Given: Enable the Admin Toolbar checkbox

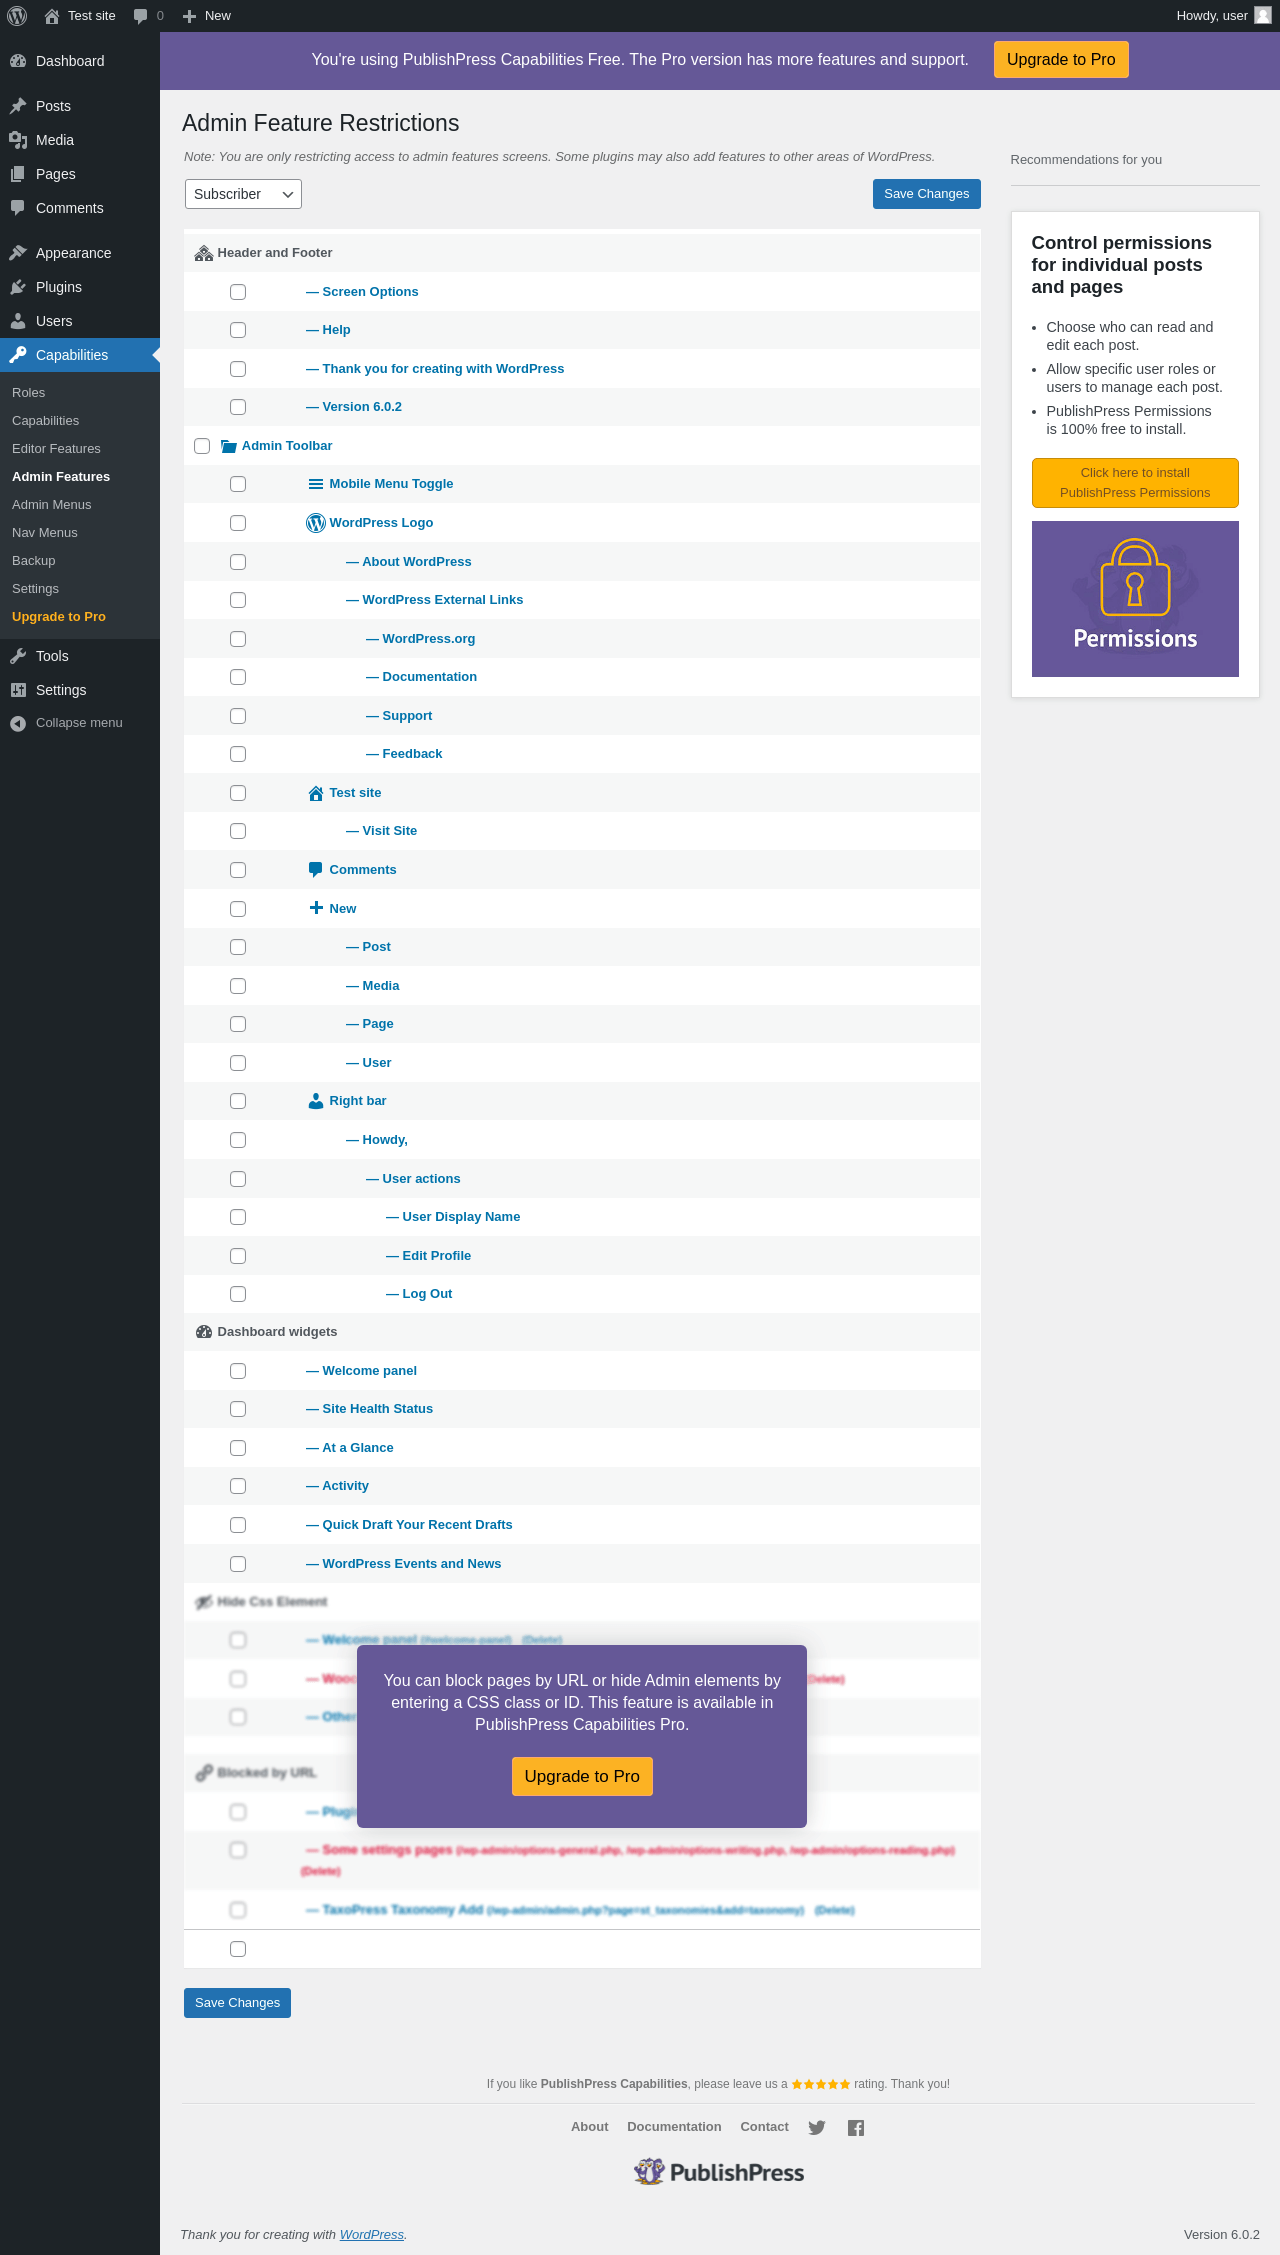Looking at the screenshot, I should pos(202,446).
